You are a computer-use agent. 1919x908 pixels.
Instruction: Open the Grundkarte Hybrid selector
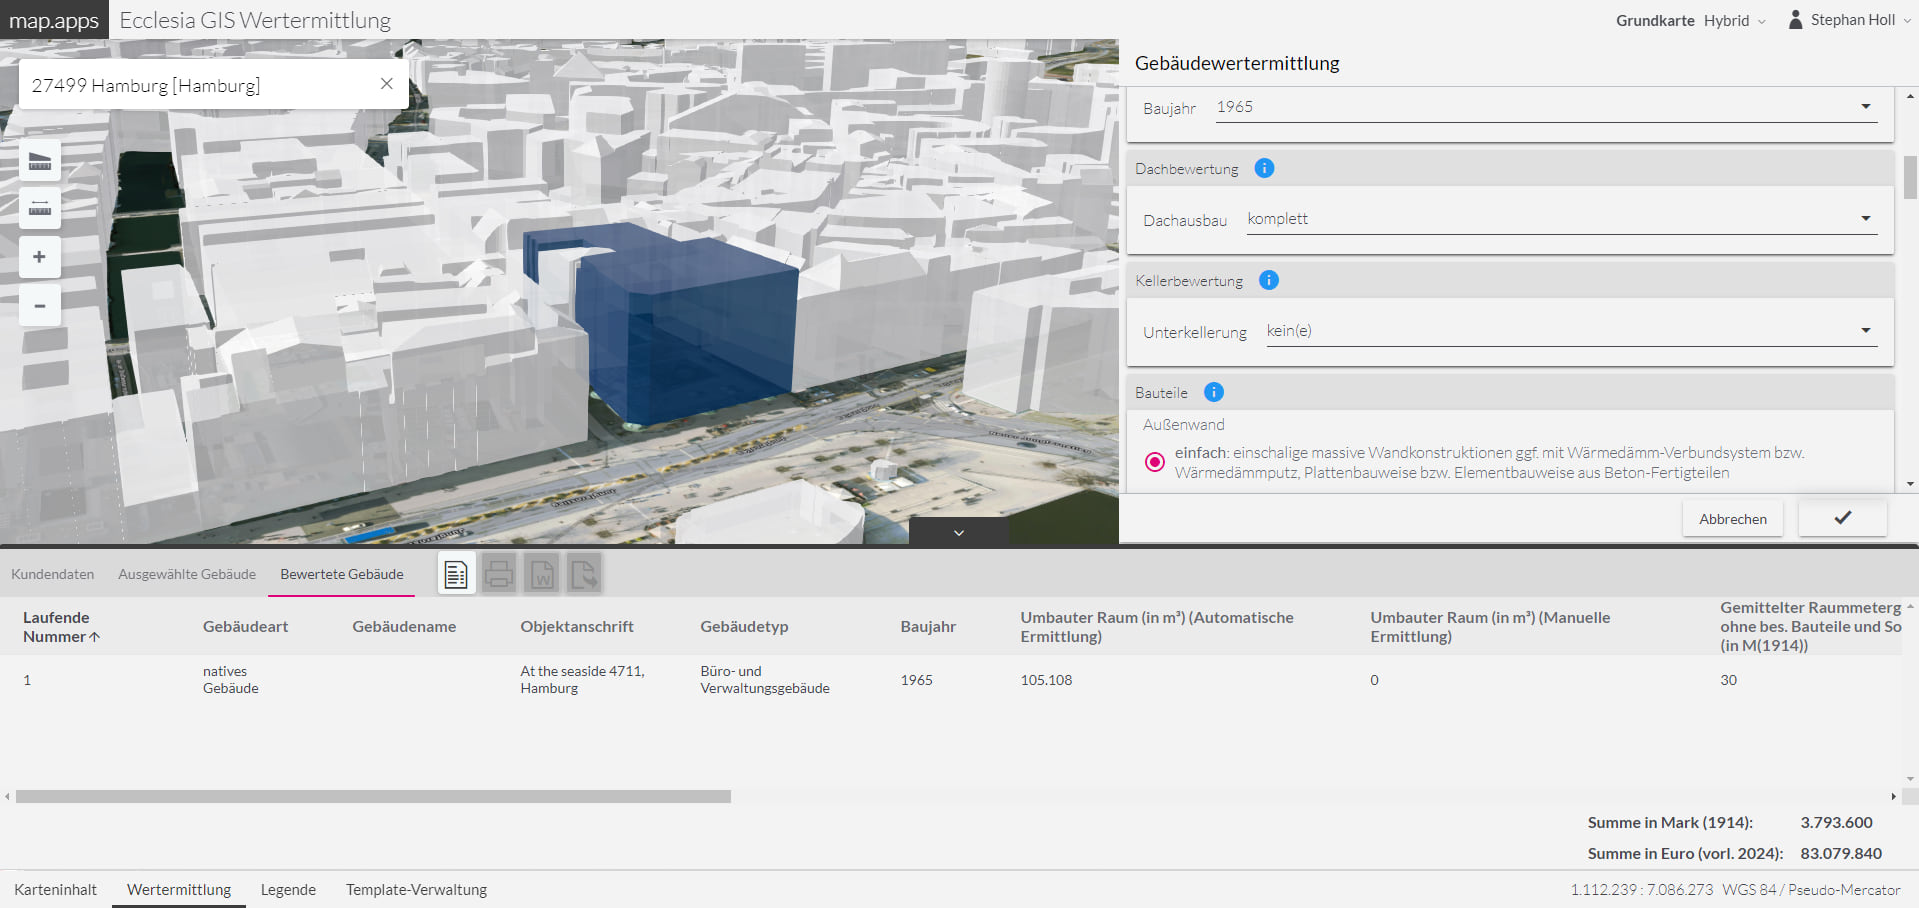1735,20
